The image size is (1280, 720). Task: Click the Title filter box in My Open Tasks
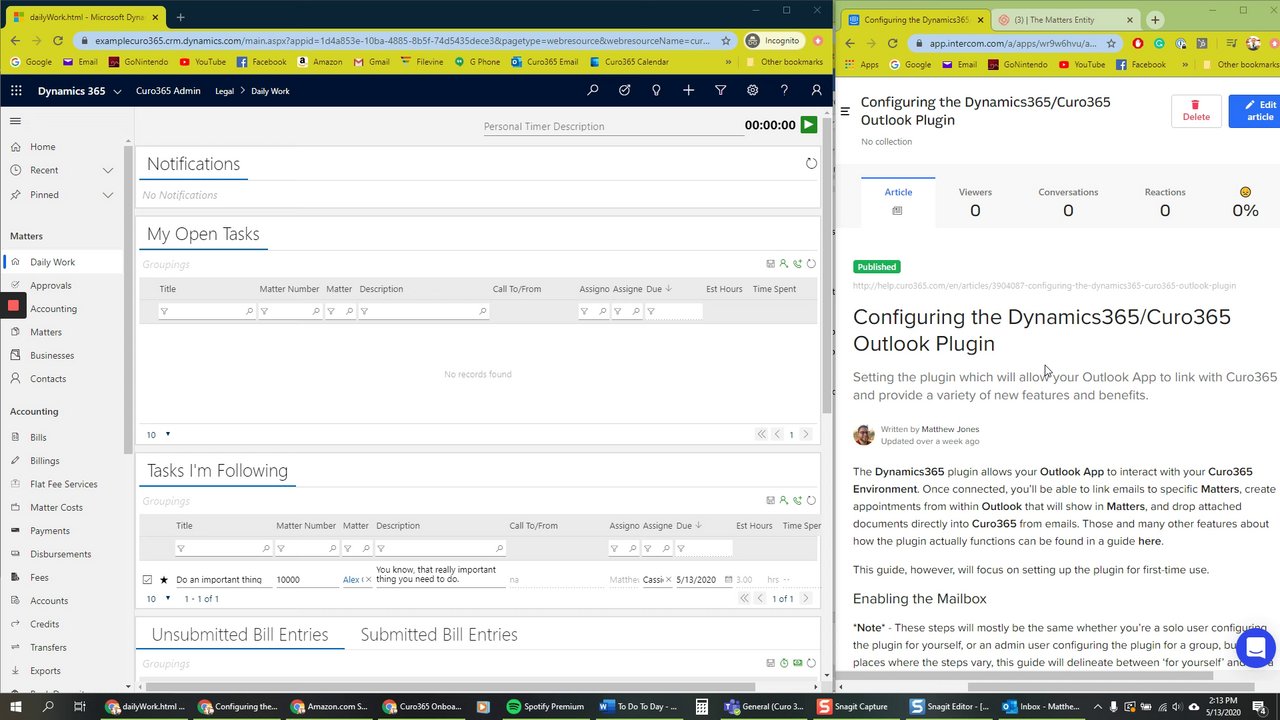[207, 311]
